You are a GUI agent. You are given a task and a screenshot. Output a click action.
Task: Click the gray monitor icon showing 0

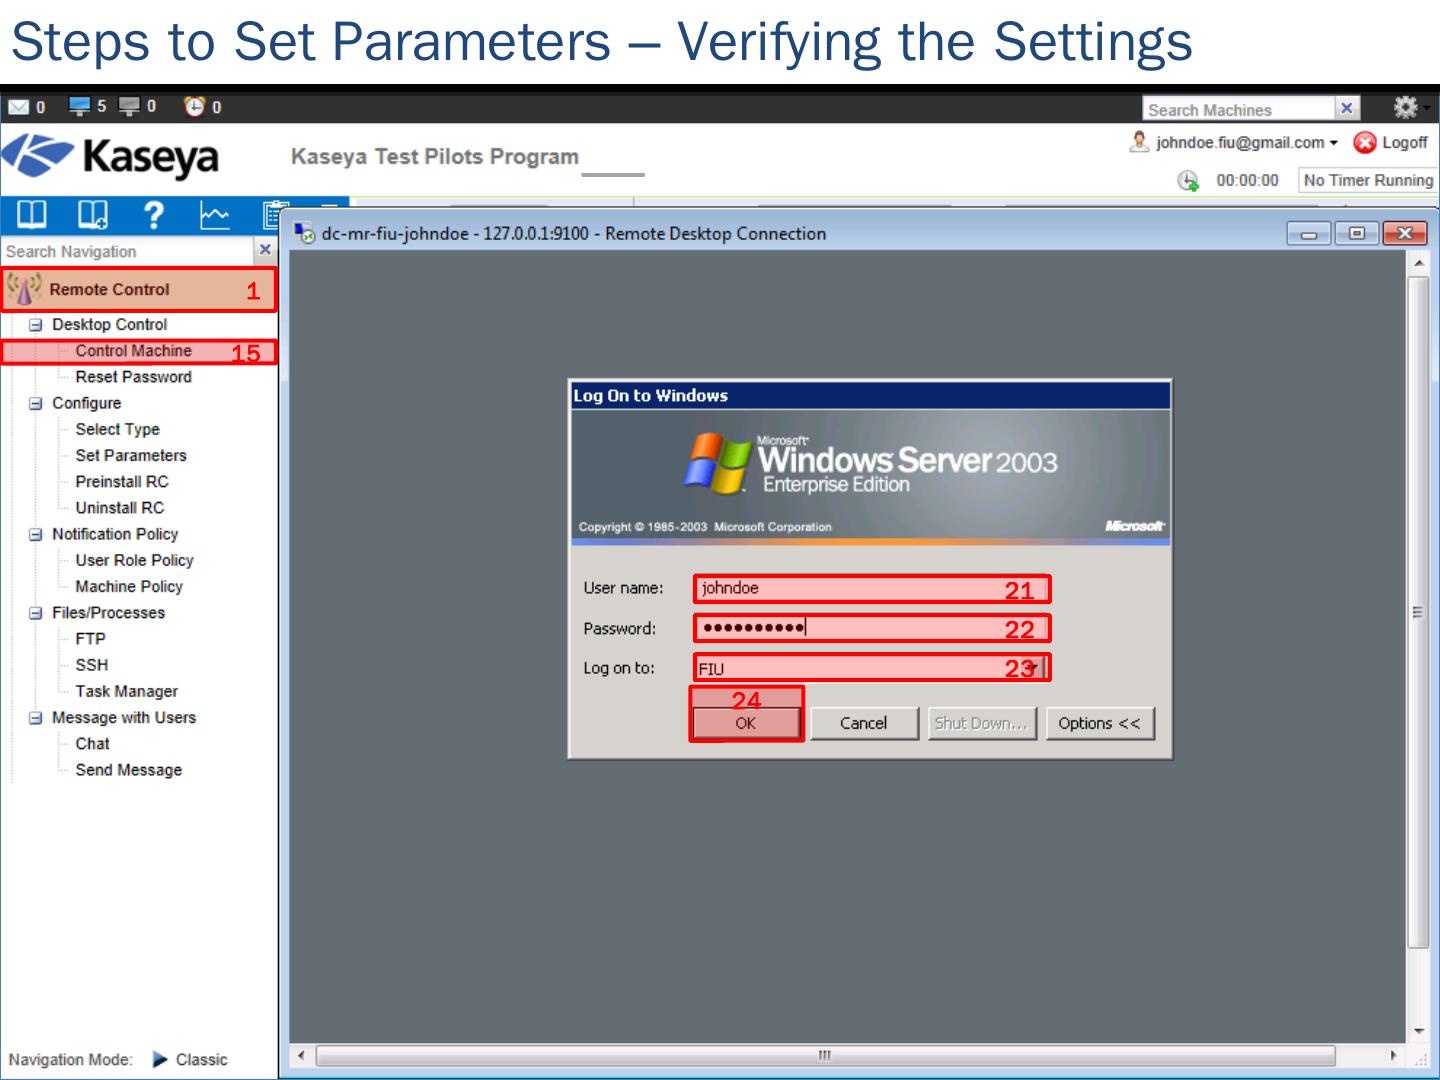[x=130, y=106]
